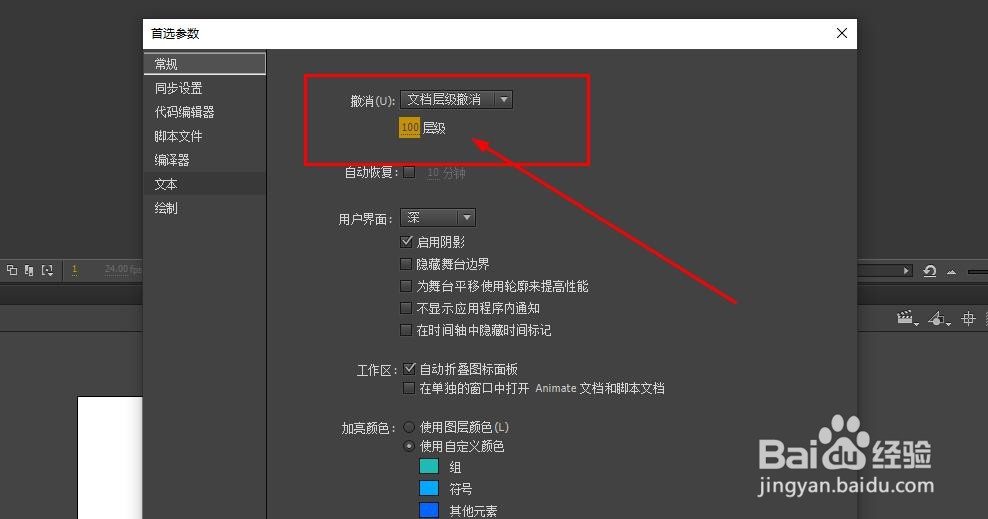Toggle the 启用阴影 checkbox
Screen dimensions: 988x519
click(406, 241)
